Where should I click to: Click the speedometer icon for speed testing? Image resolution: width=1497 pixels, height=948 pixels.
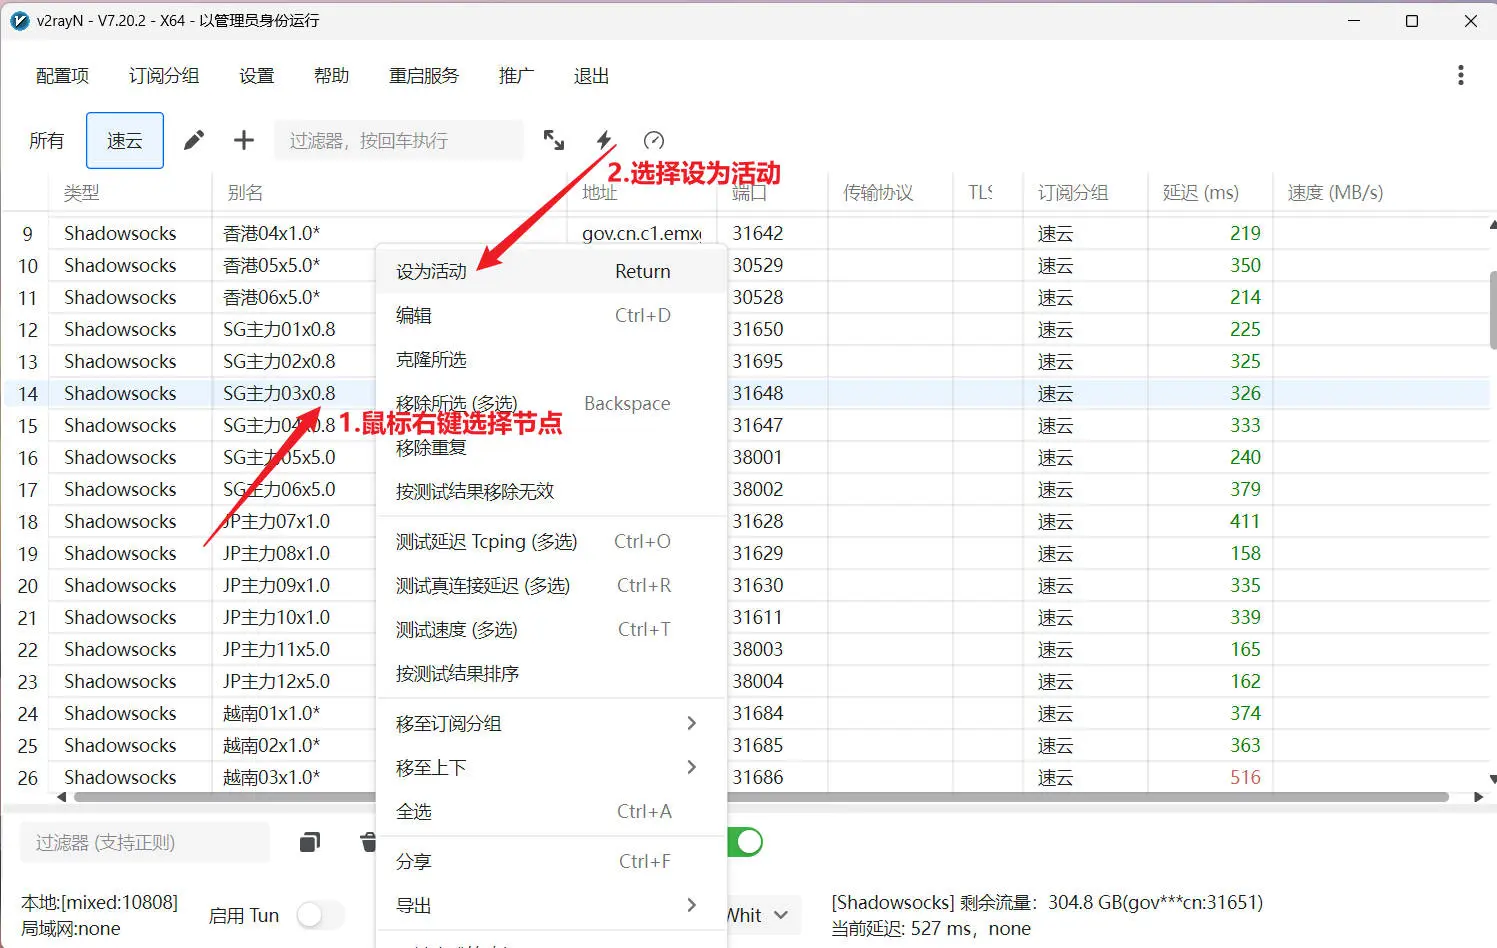pyautogui.click(x=654, y=140)
